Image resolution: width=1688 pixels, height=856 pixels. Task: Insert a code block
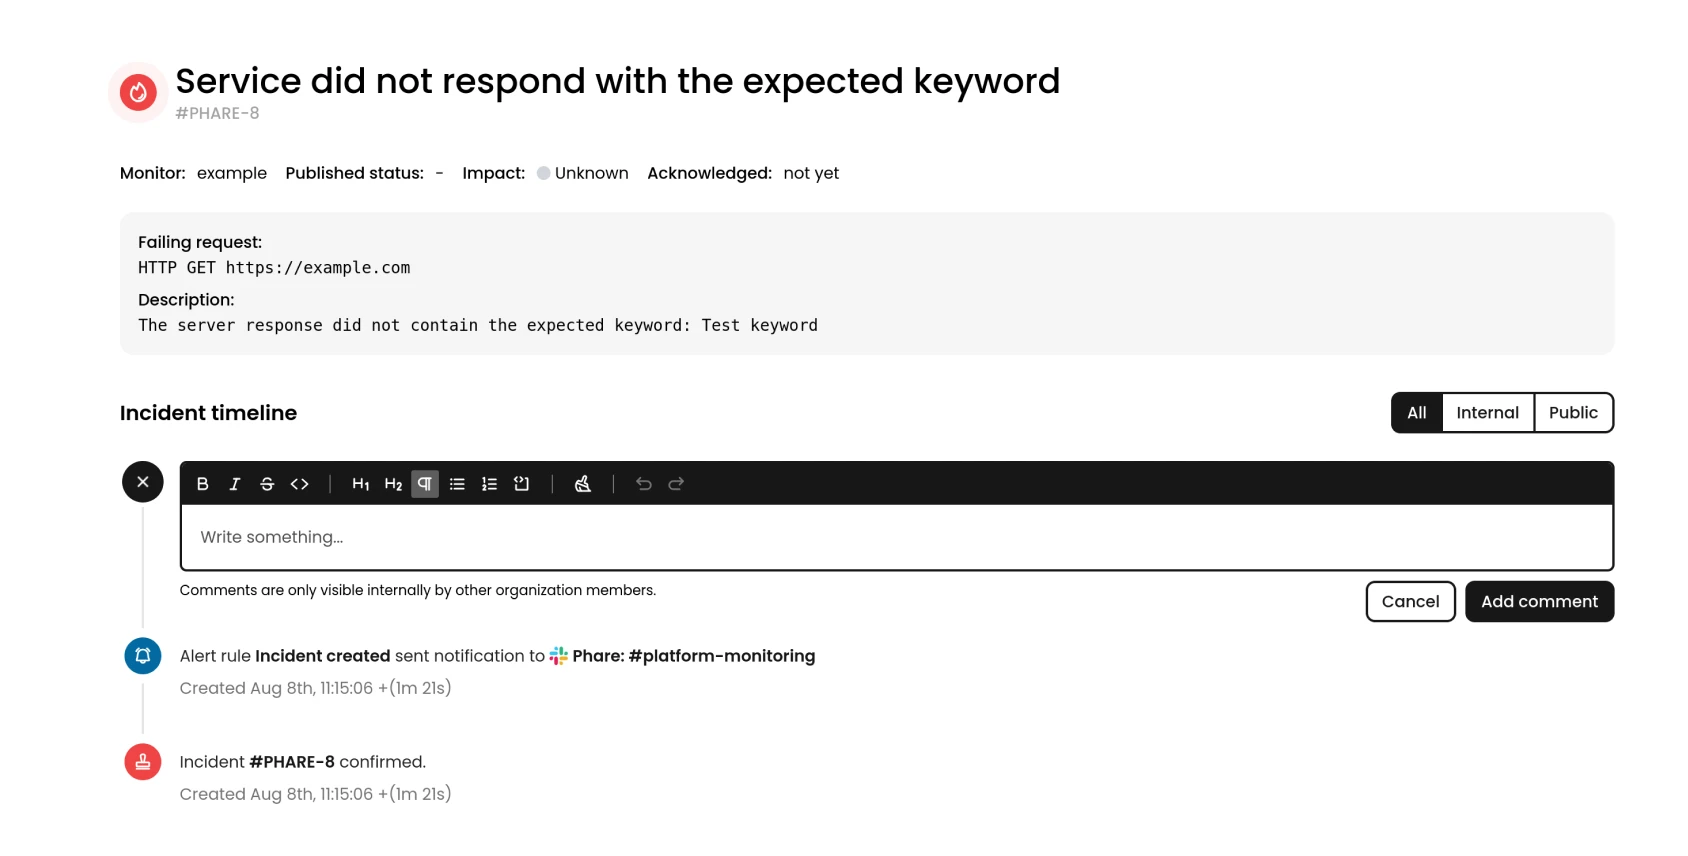tap(521, 484)
